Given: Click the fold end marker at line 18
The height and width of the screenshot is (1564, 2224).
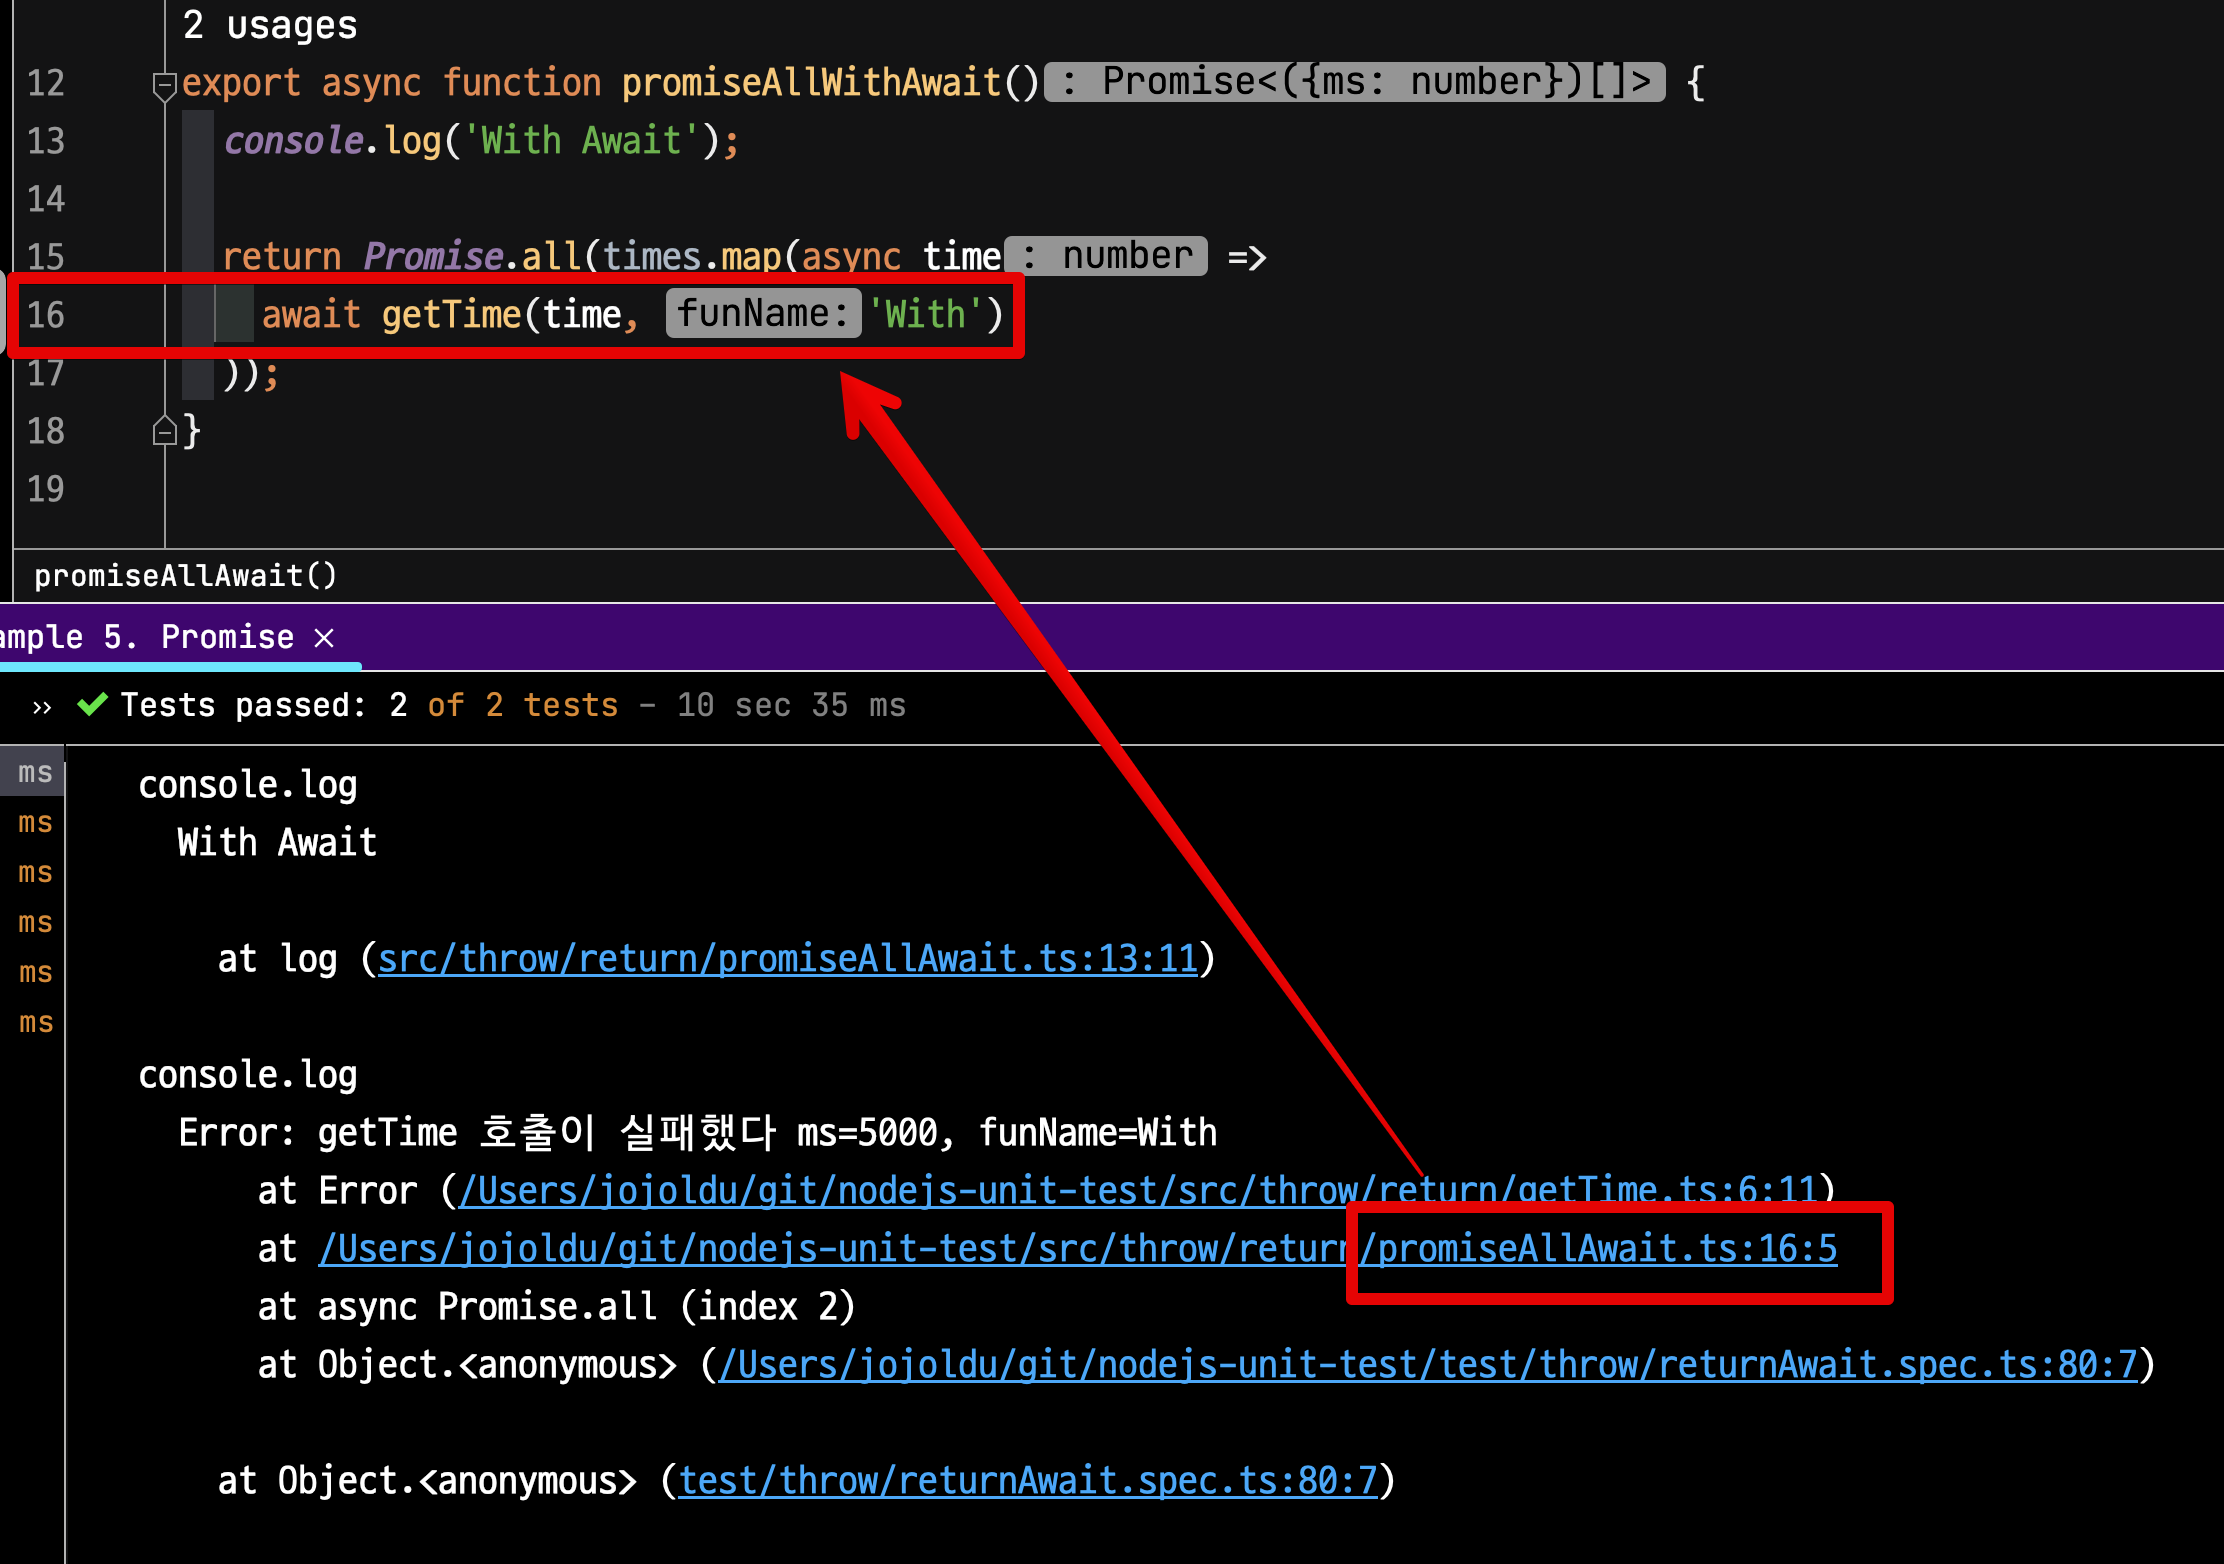Looking at the screenshot, I should [163, 431].
